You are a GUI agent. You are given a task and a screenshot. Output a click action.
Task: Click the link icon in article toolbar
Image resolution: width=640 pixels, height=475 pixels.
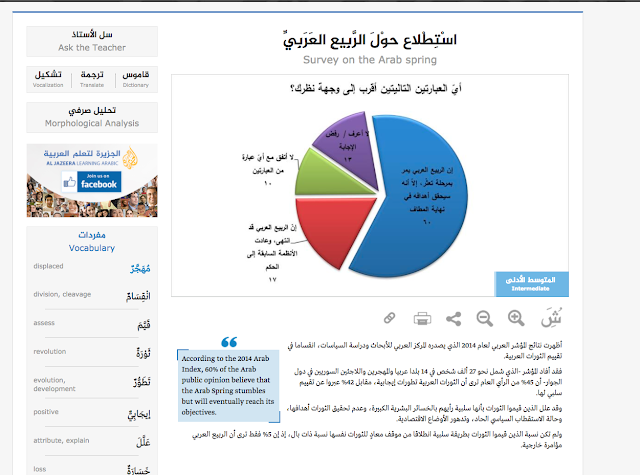pyautogui.click(x=390, y=318)
